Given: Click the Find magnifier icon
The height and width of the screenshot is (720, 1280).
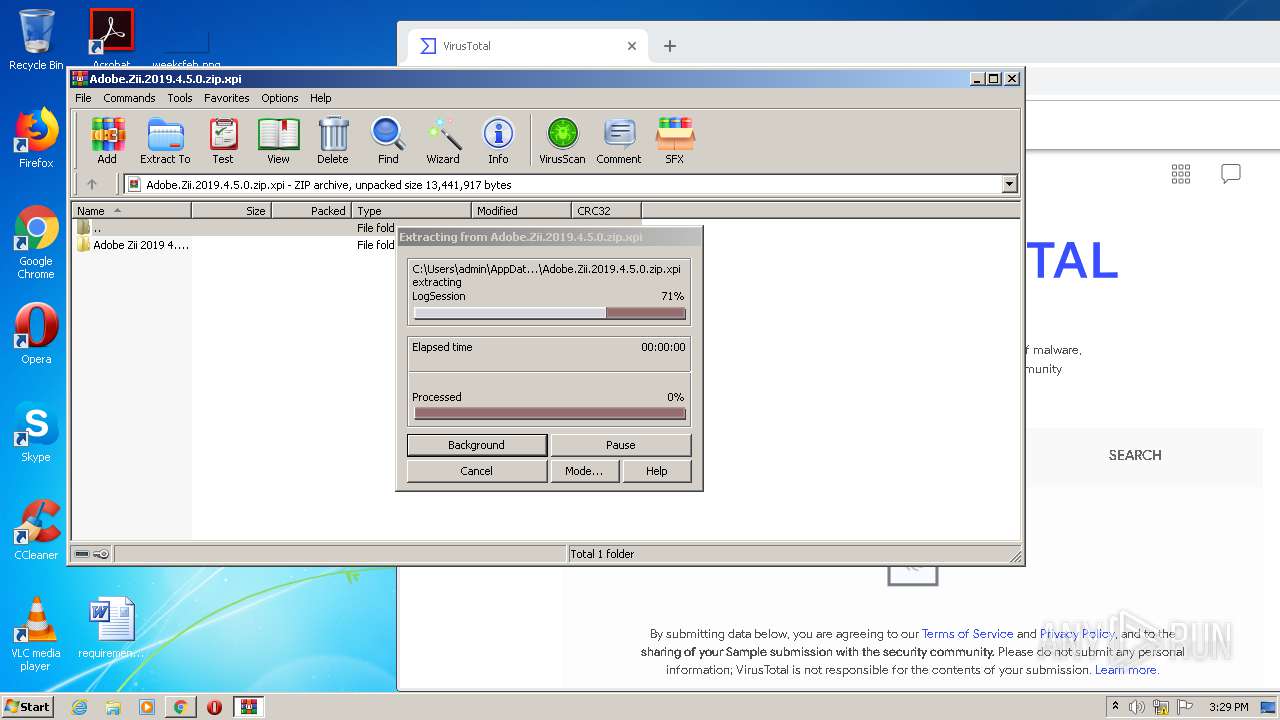Looking at the screenshot, I should 388,140.
